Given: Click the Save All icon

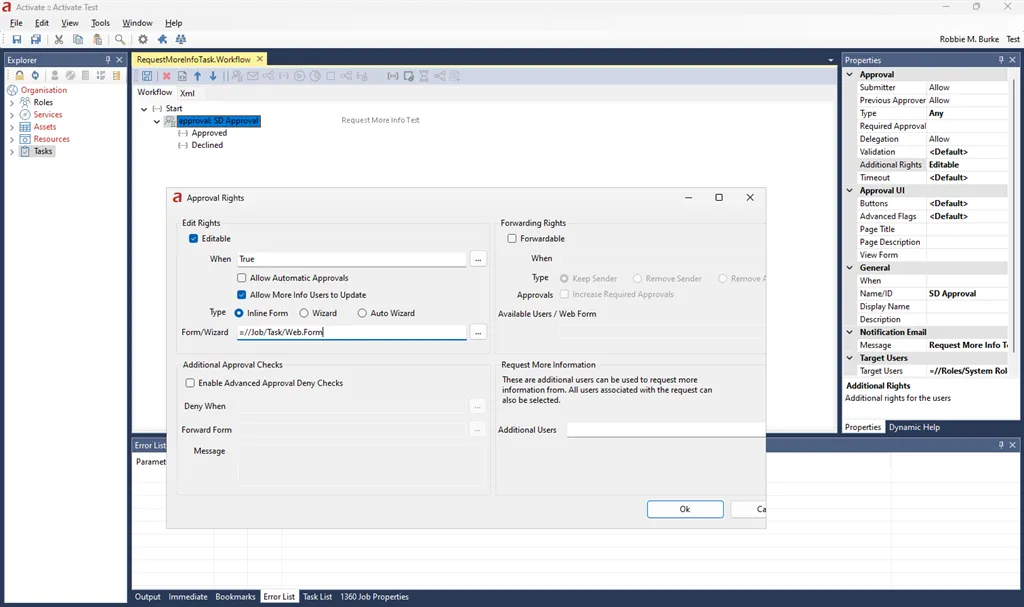Looking at the screenshot, I should 36,39.
